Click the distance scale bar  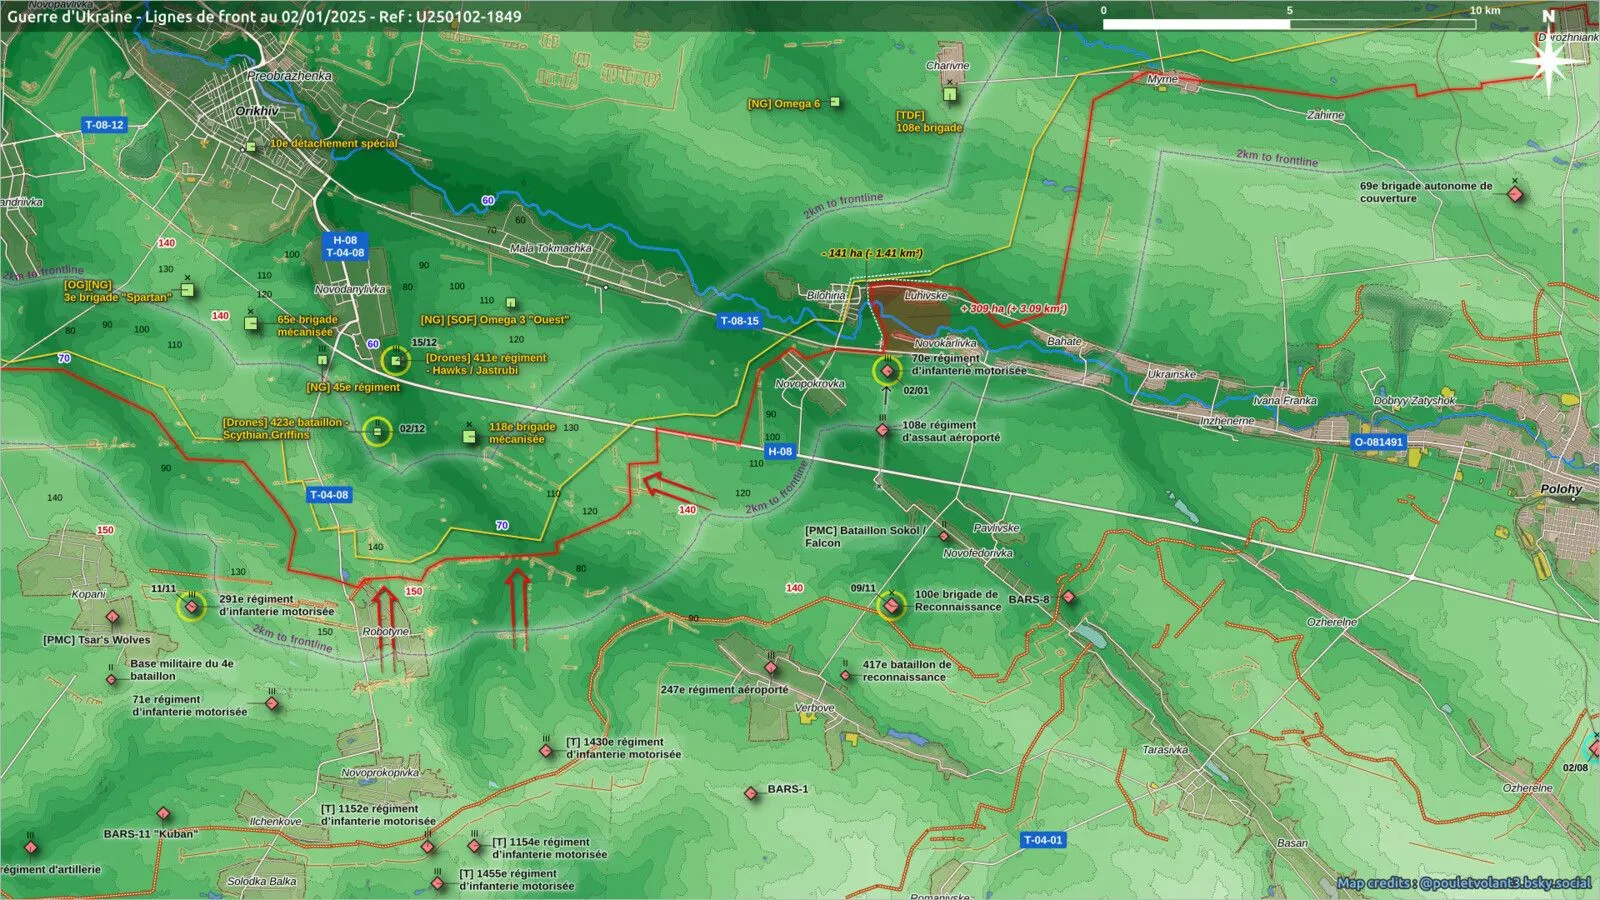[1289, 24]
